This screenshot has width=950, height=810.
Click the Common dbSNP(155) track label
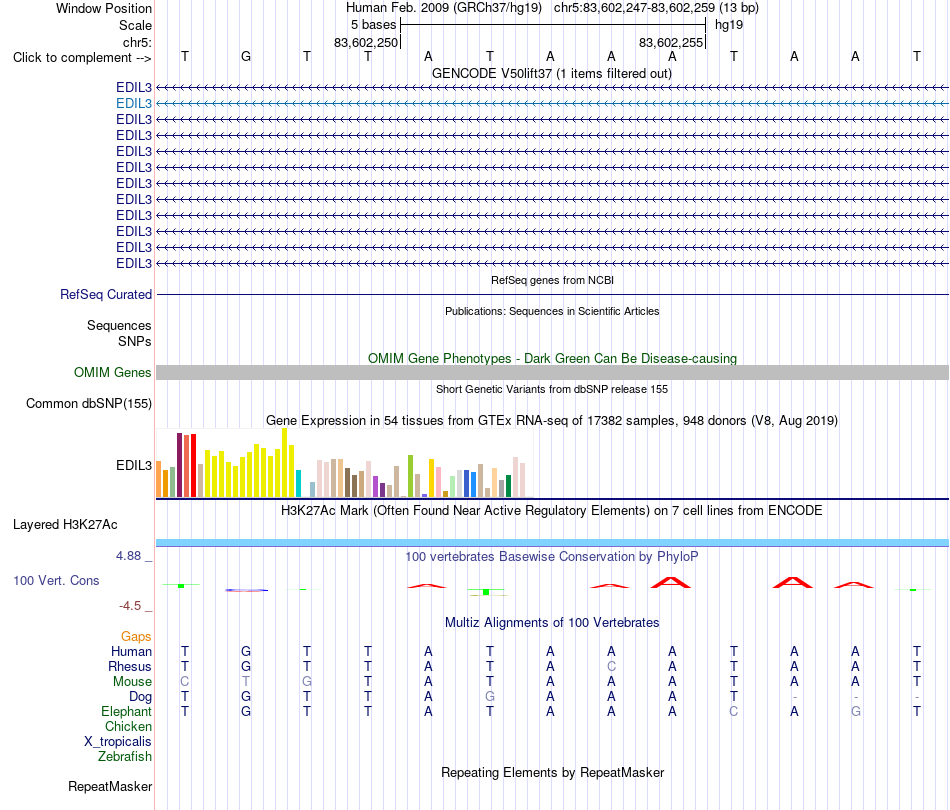(x=89, y=403)
